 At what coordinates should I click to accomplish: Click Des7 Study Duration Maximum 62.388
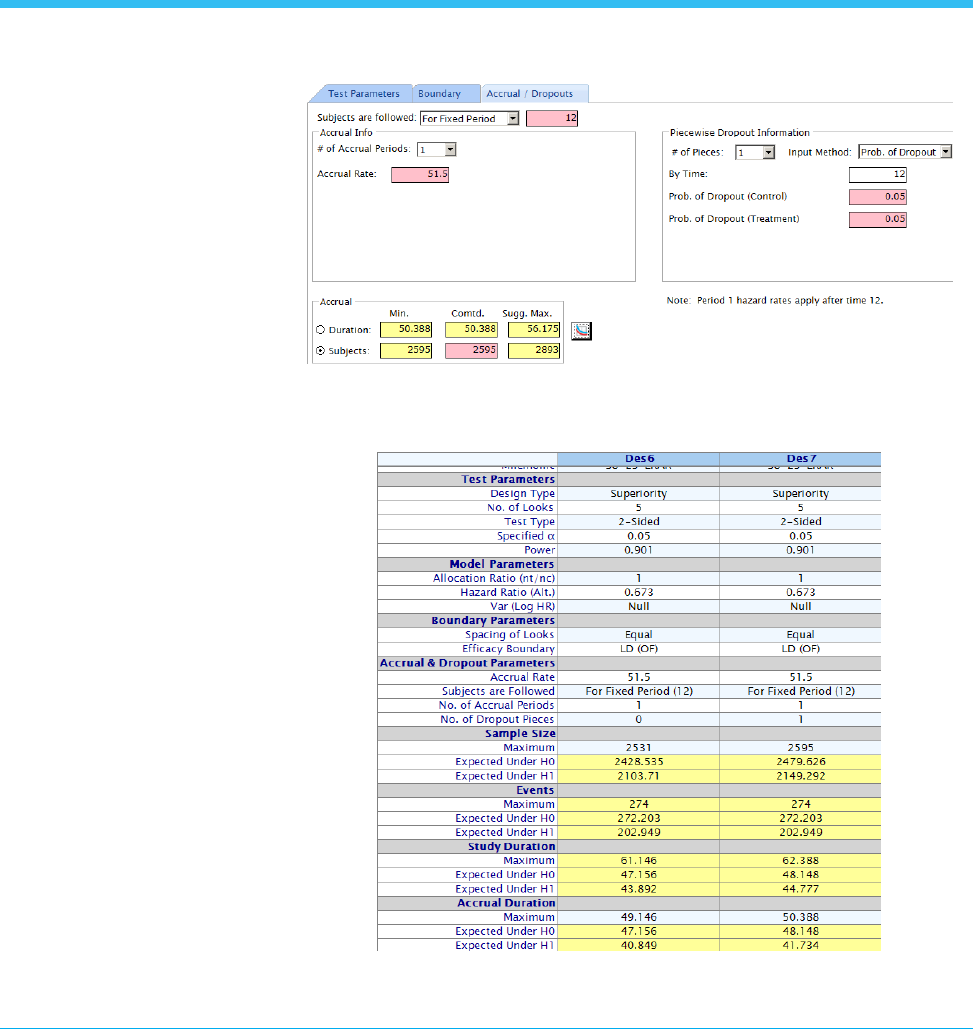pyautogui.click(x=800, y=861)
